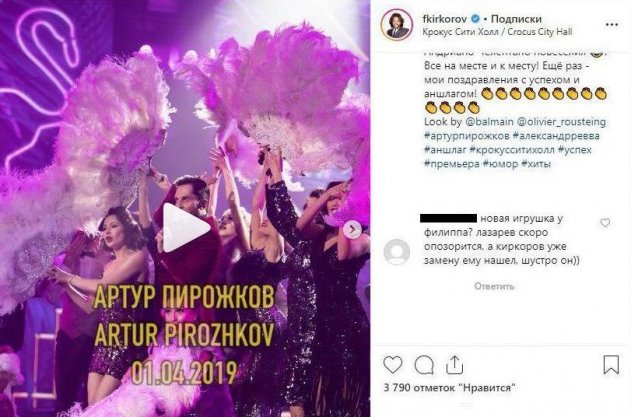This screenshot has height=417, width=631.
Task: Click the Подписки following button
Action: [x=516, y=19]
